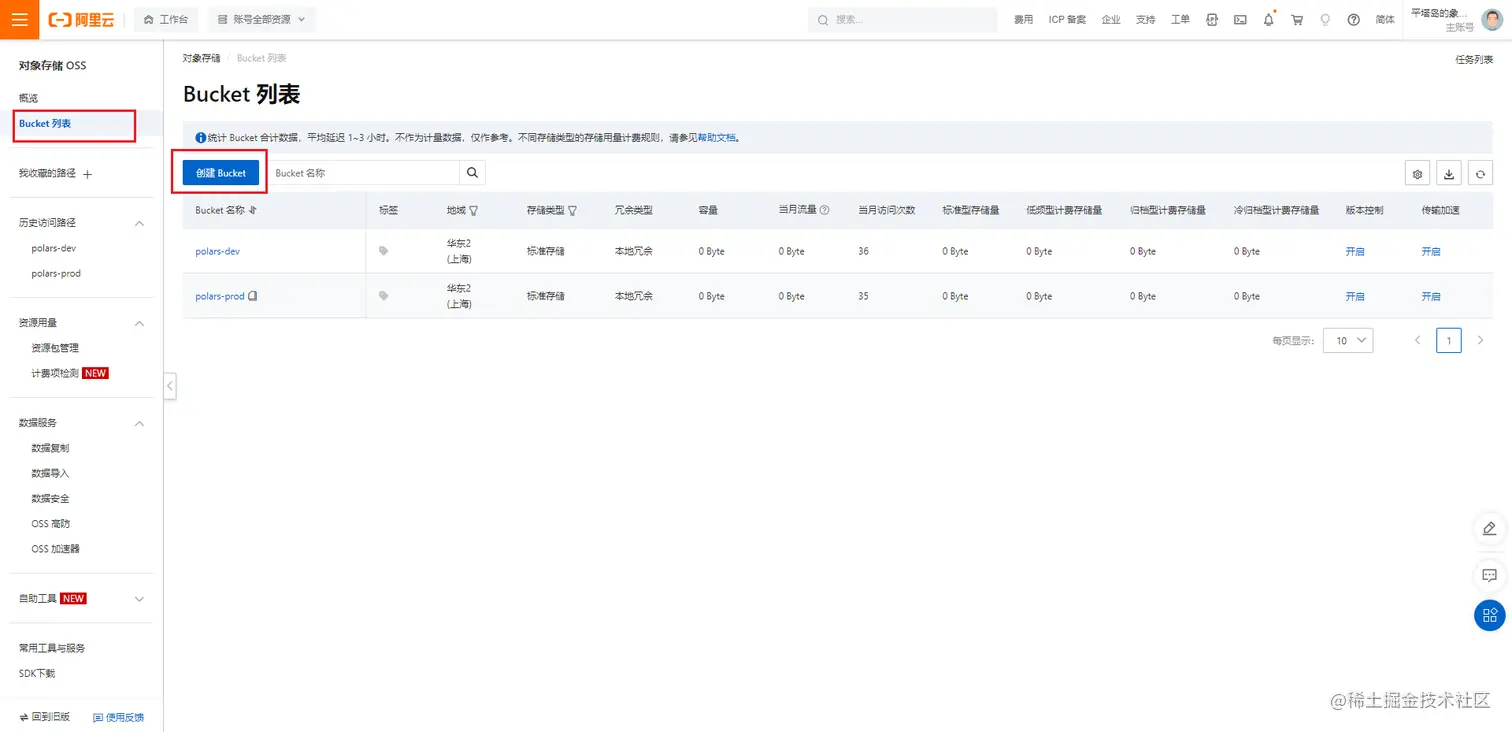
Task: Open the user avatar account menu
Action: 1491,19
